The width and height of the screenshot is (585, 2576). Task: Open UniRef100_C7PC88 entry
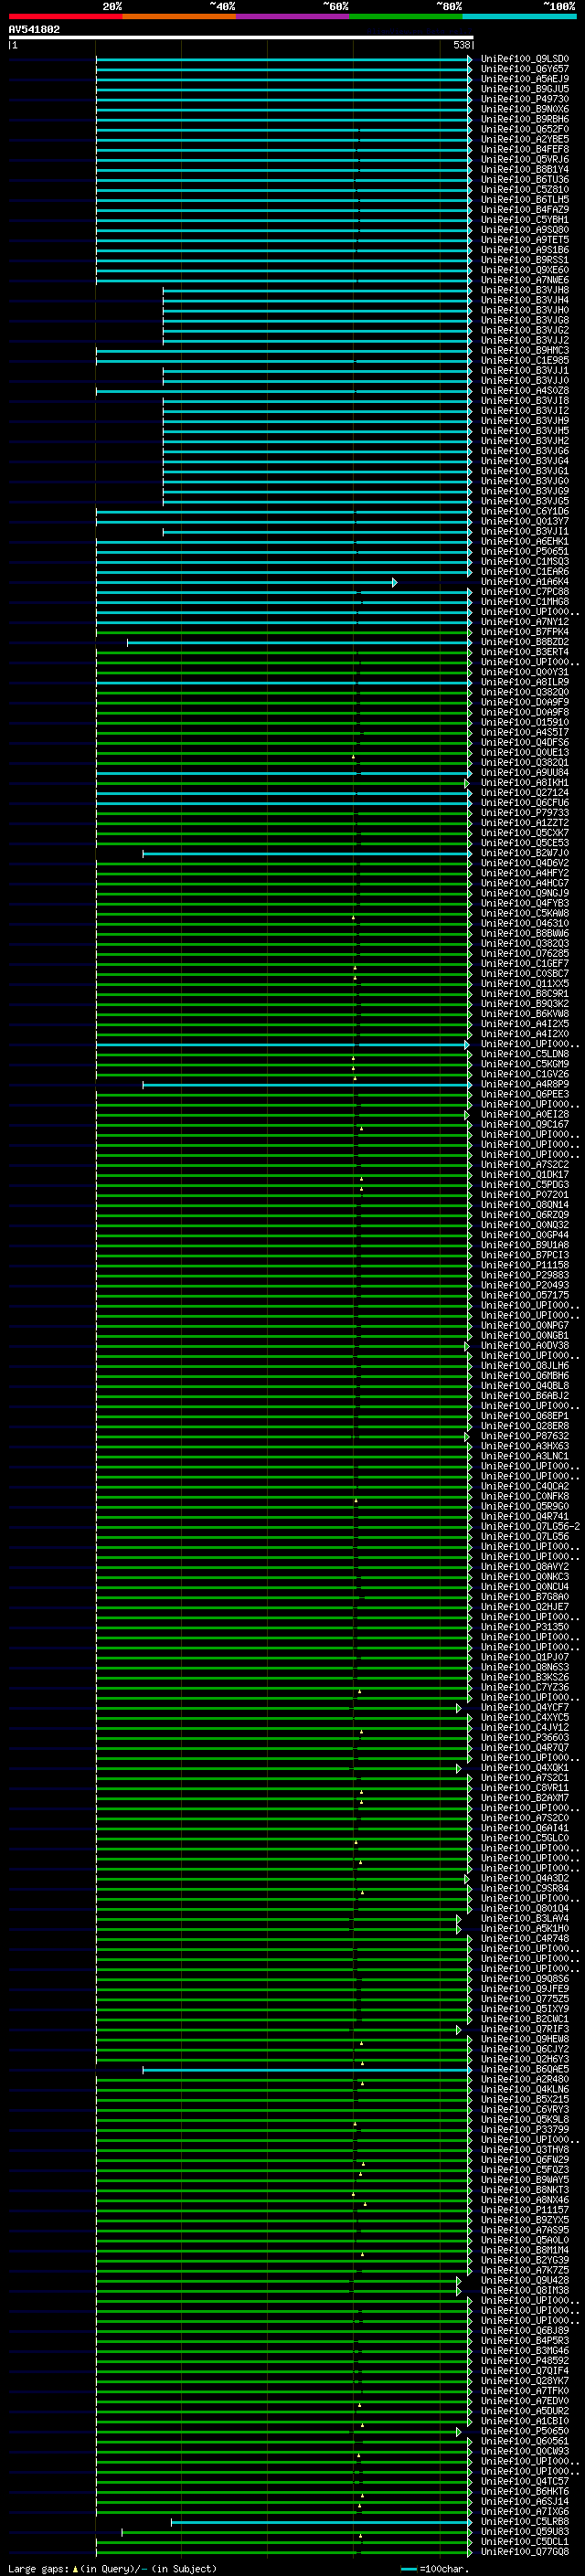click(524, 592)
